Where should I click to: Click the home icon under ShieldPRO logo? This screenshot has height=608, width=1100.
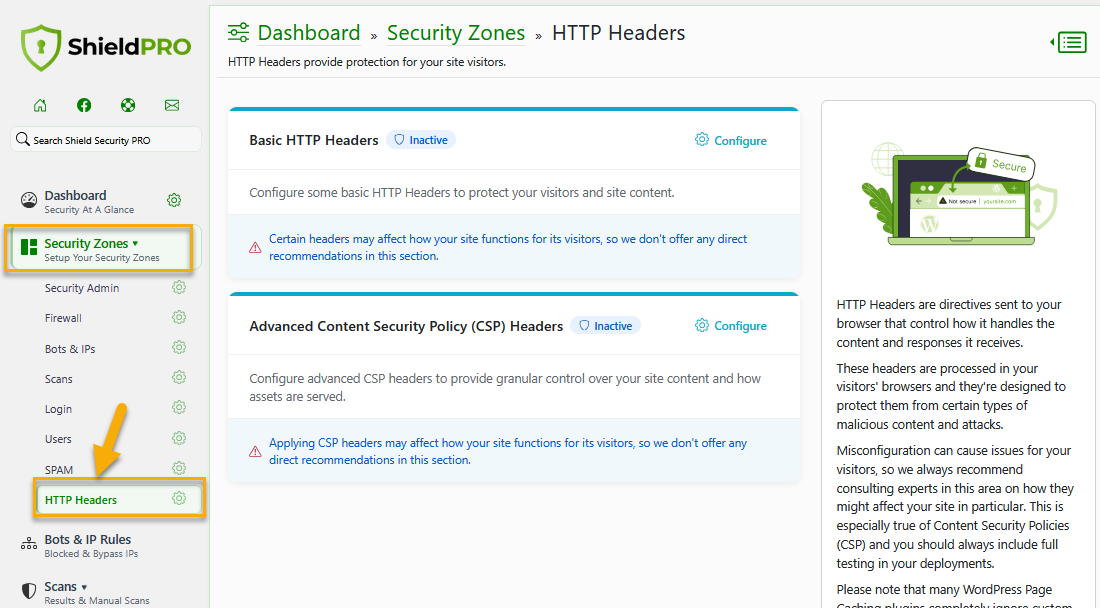(x=40, y=105)
